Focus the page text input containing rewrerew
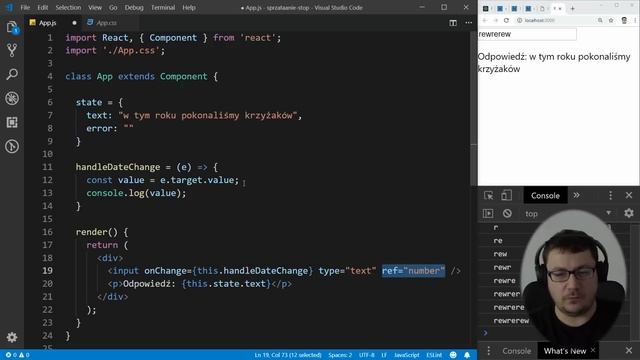Screen dimensions: 640x360 tap(527, 34)
